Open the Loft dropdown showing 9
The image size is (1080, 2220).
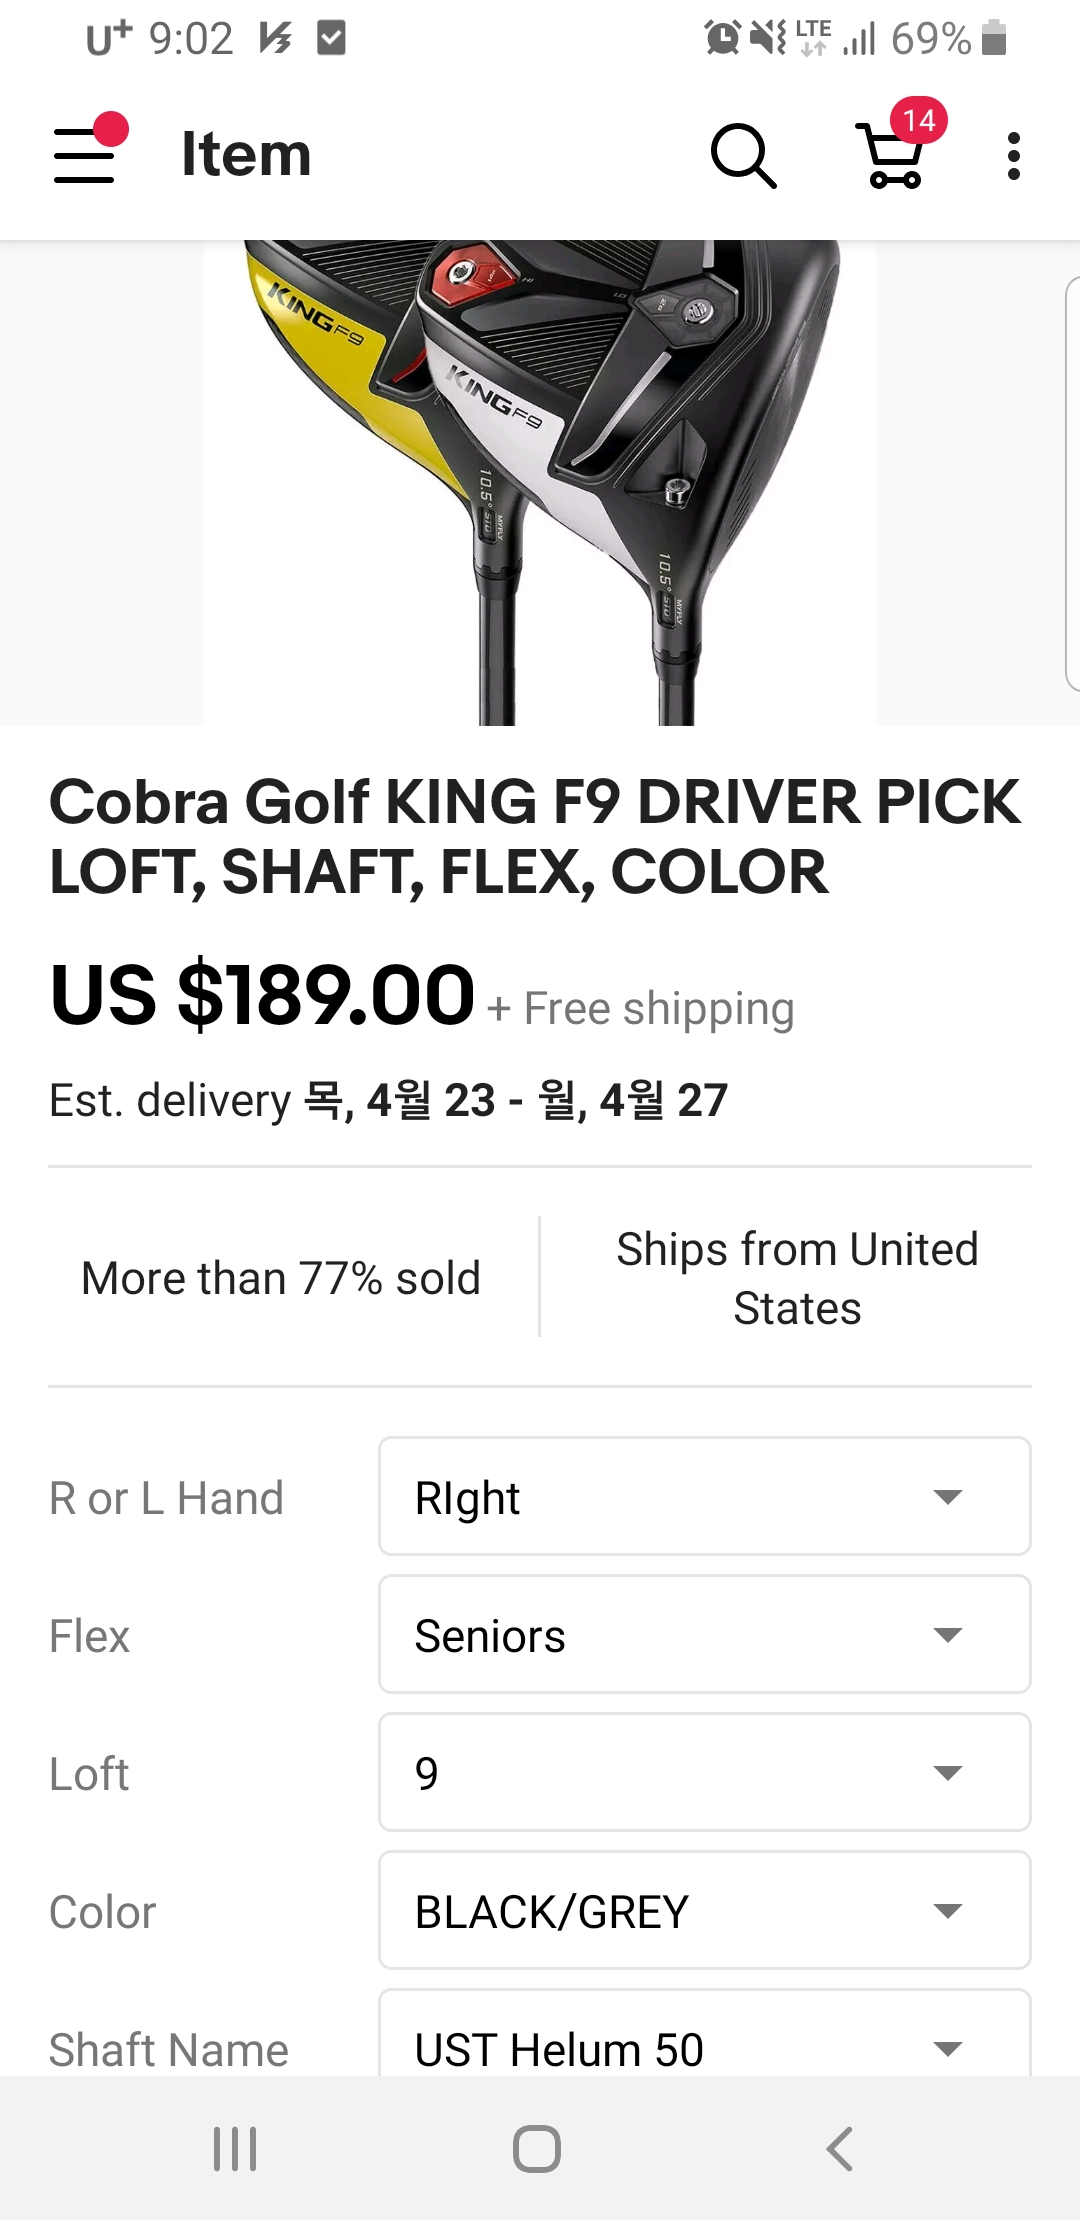[704, 1772]
